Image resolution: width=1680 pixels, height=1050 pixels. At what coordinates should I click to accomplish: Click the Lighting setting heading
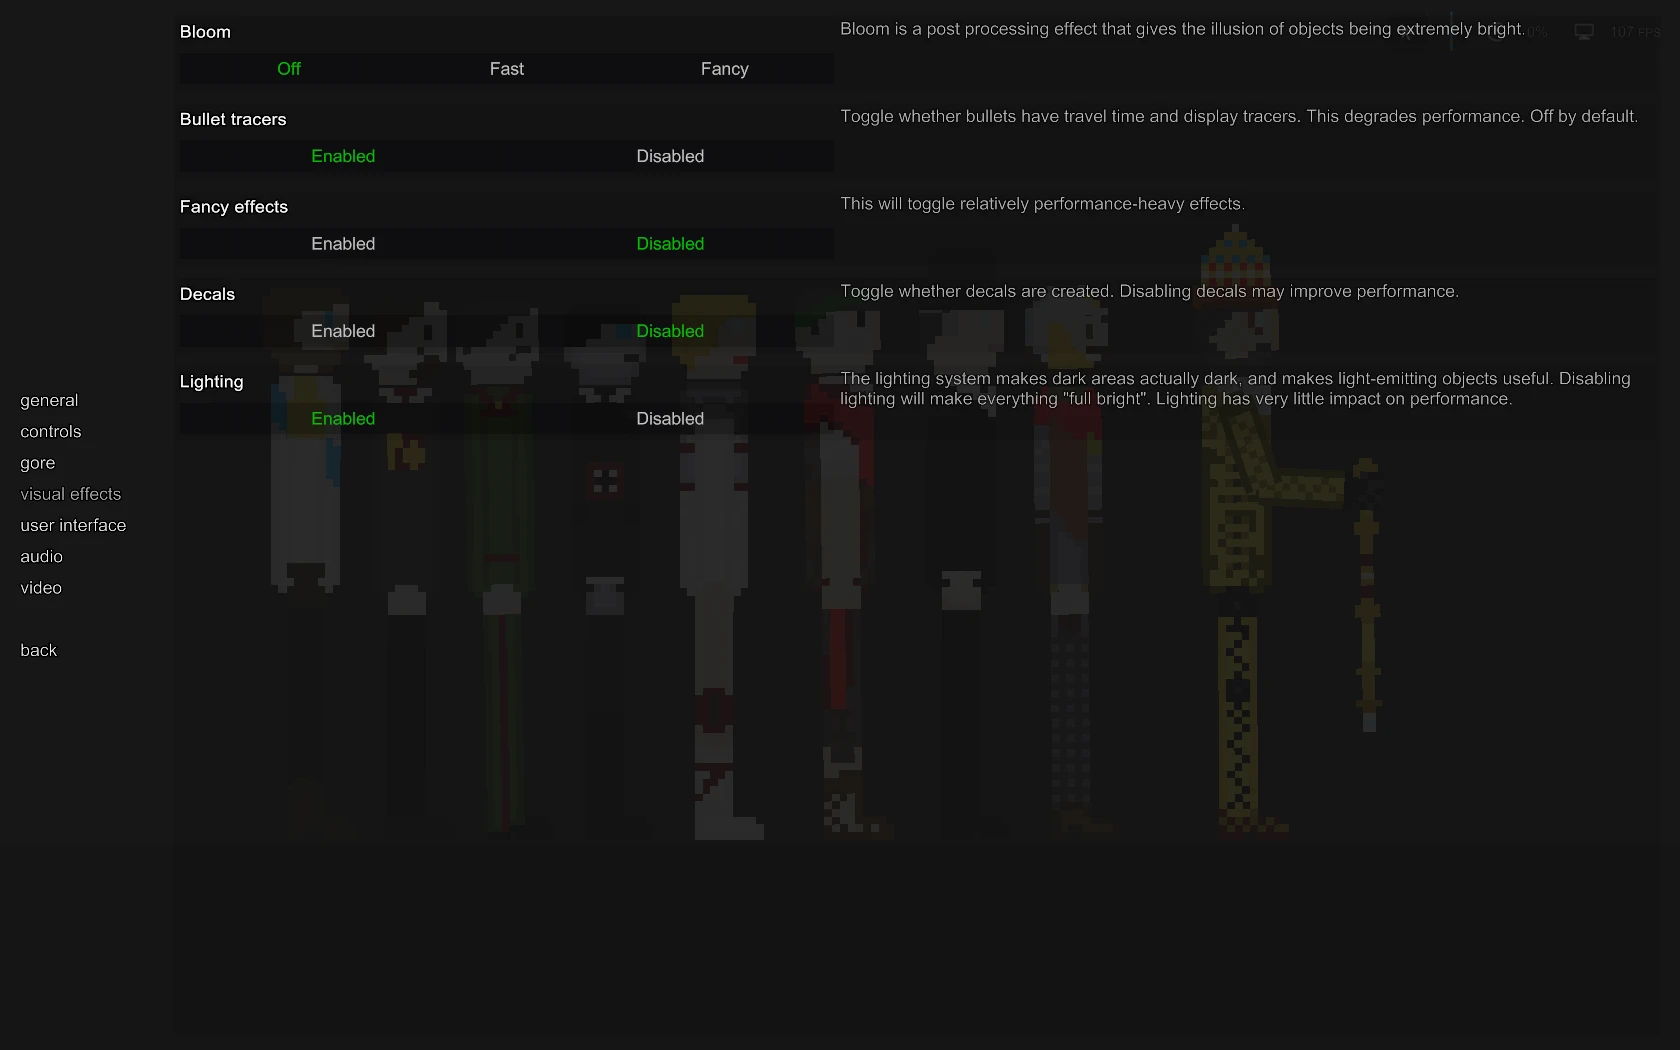click(x=212, y=382)
